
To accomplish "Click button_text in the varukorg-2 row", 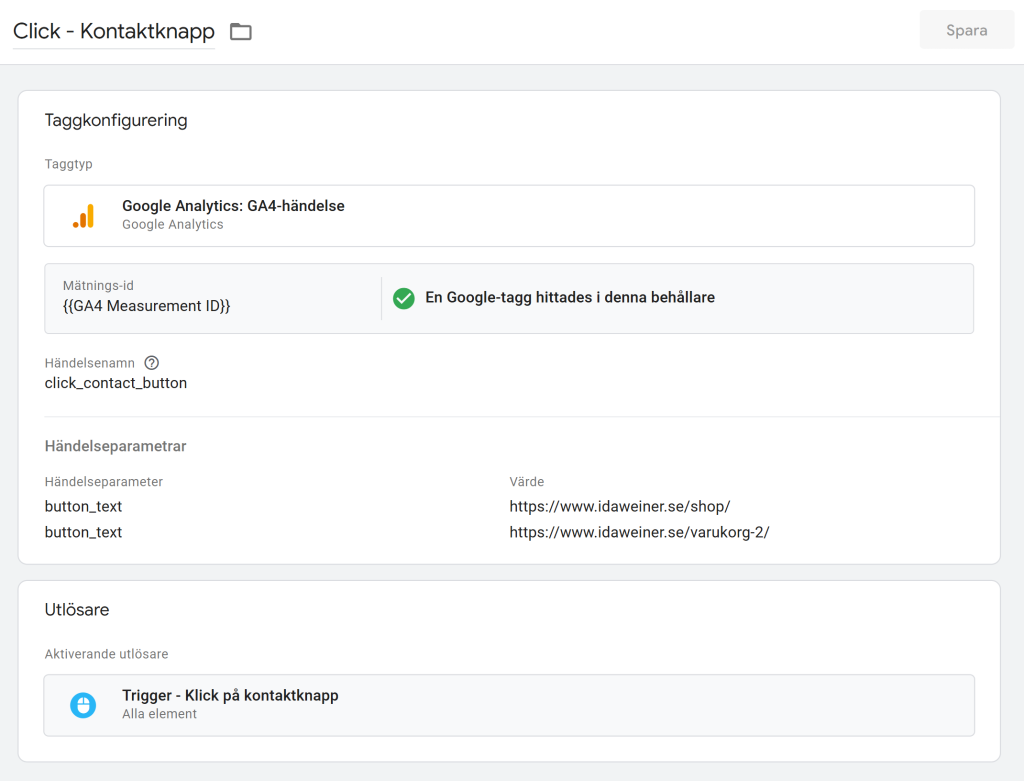I will pyautogui.click(x=83, y=532).
